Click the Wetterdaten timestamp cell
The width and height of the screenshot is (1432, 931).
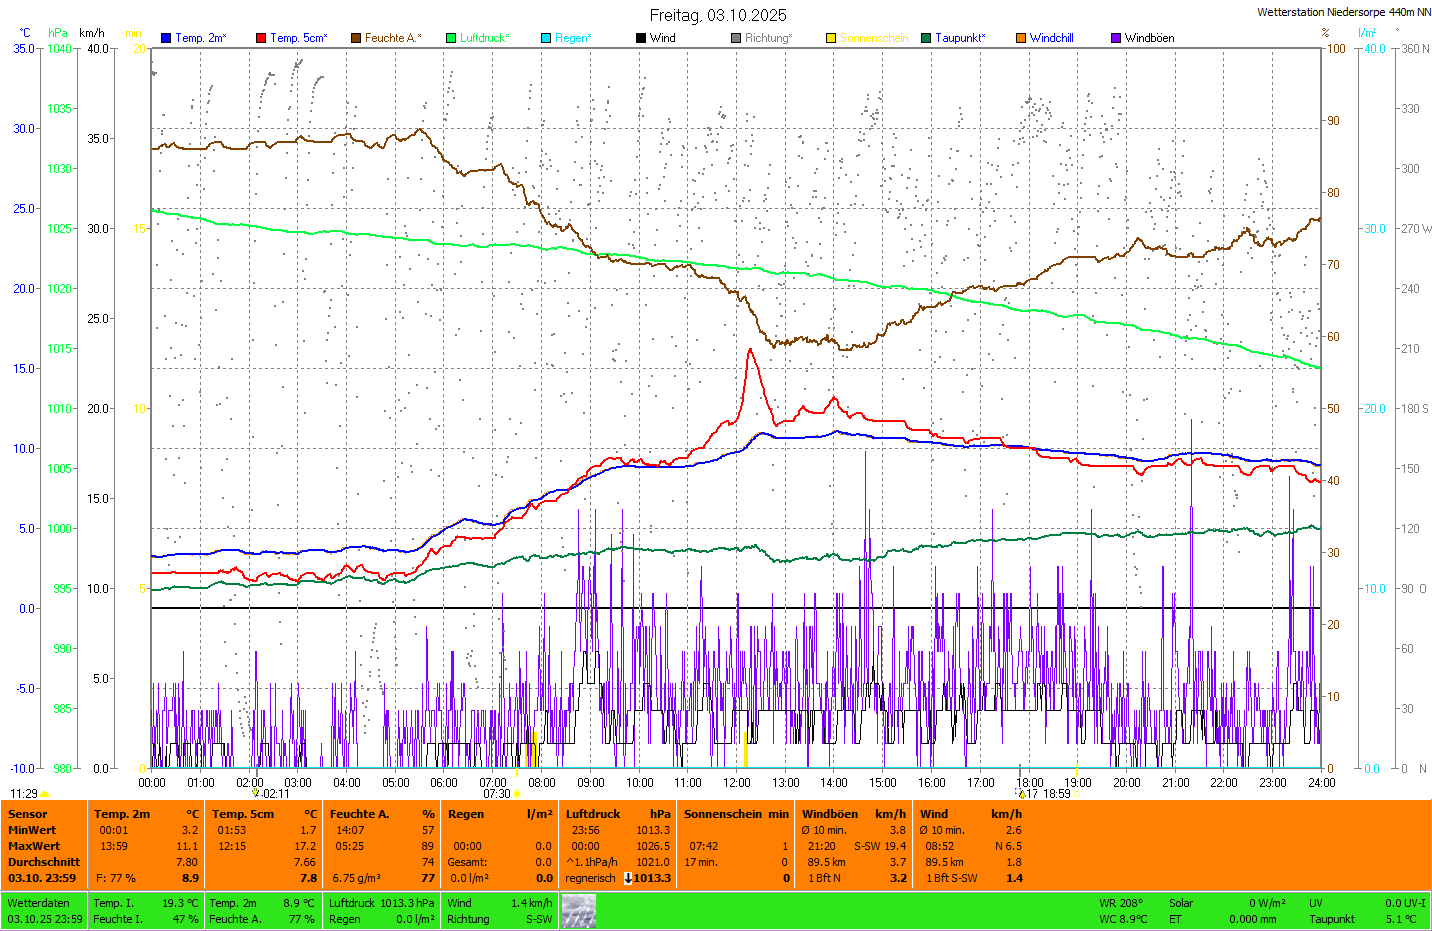pyautogui.click(x=44, y=911)
